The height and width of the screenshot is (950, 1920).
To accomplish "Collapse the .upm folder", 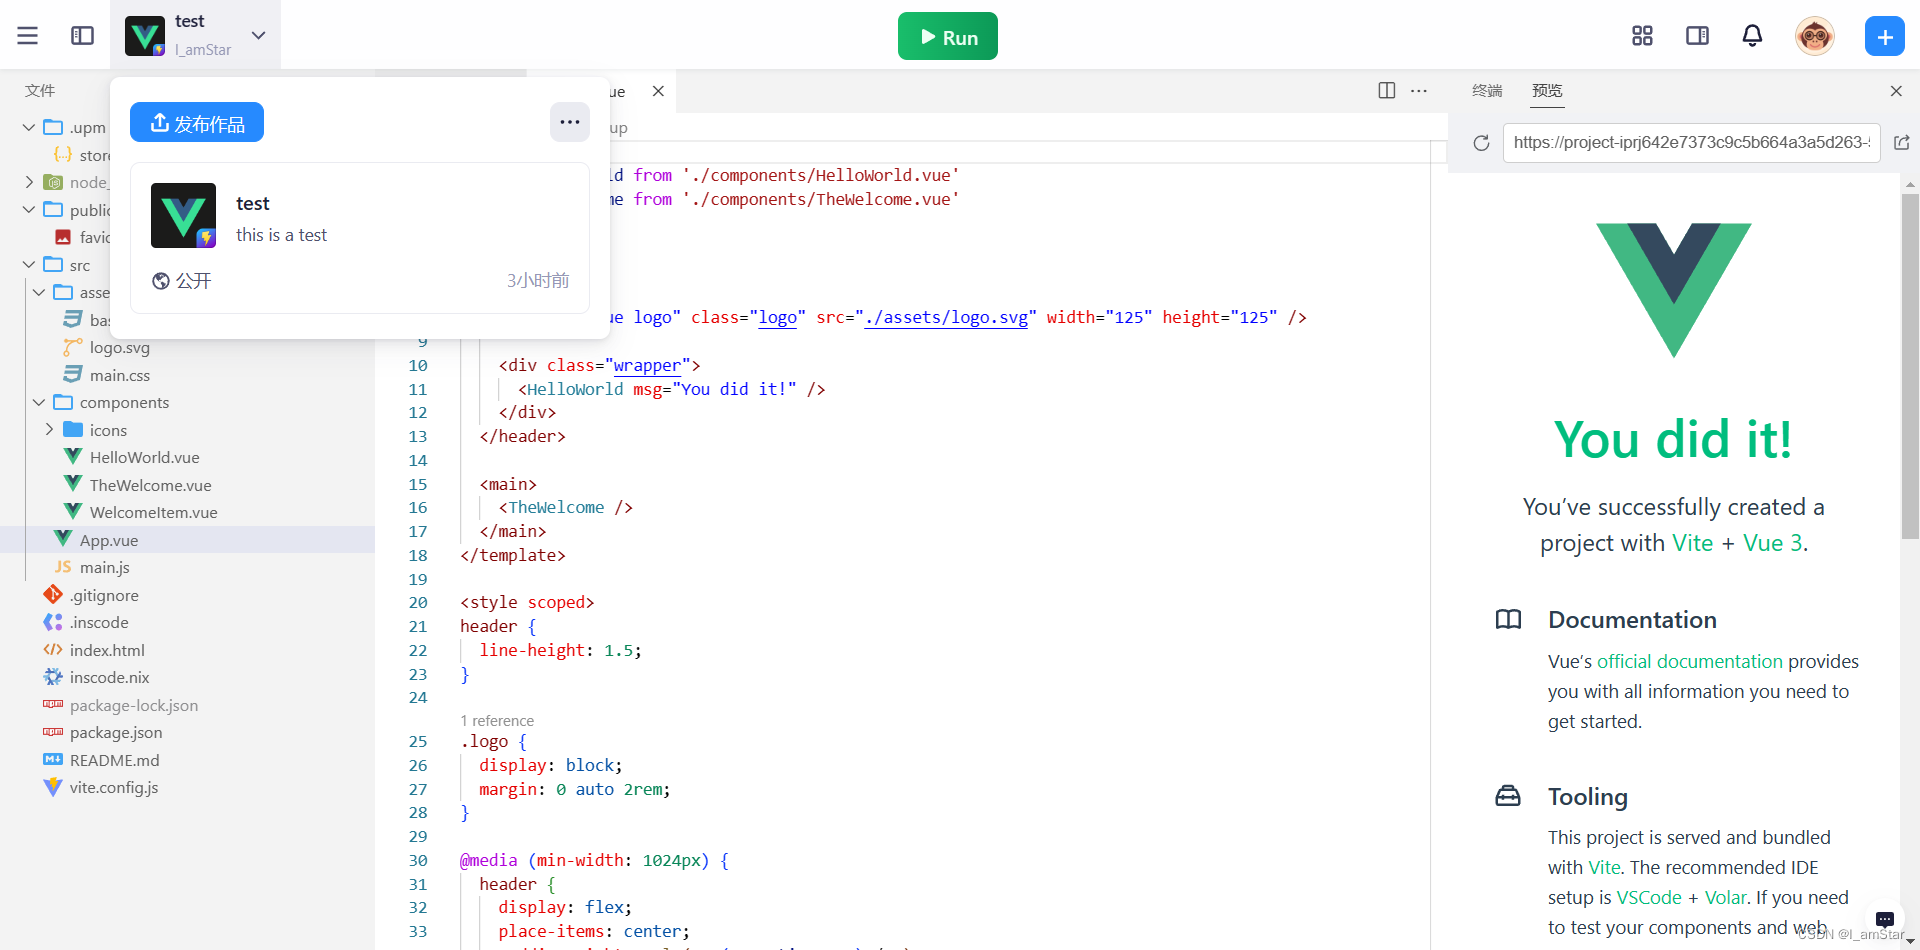I will click(x=29, y=127).
